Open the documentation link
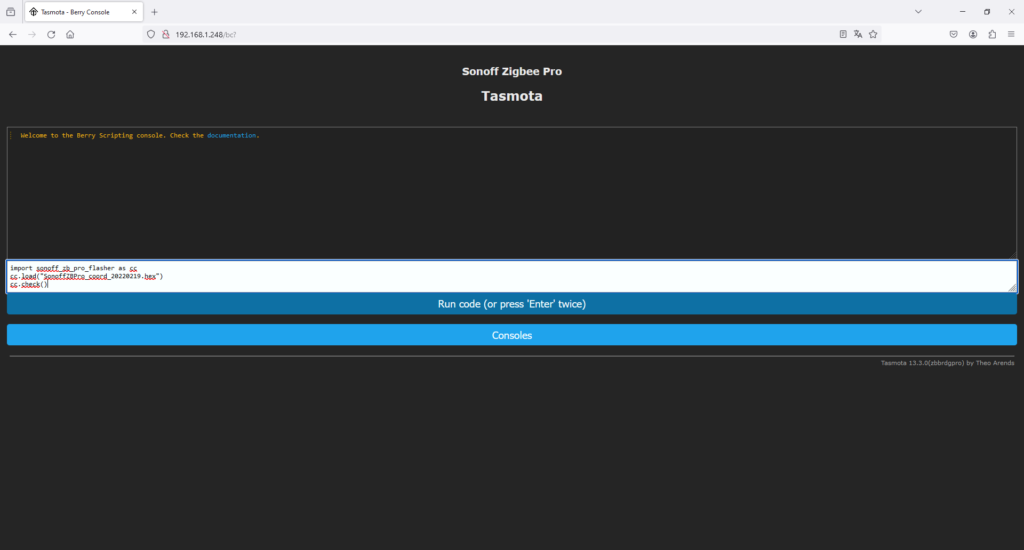The height and width of the screenshot is (550, 1024). [x=231, y=136]
